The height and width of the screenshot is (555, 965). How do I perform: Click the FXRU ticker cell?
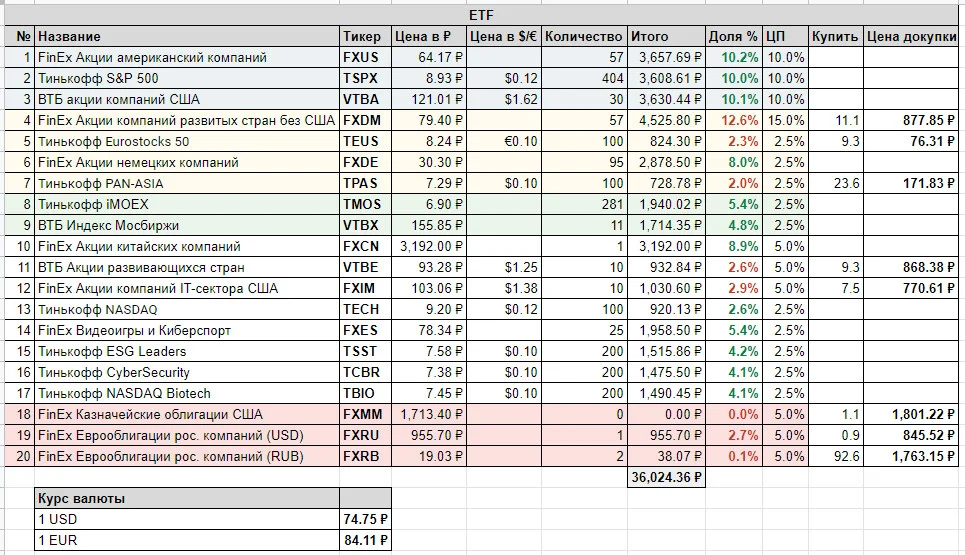pyautogui.click(x=366, y=435)
